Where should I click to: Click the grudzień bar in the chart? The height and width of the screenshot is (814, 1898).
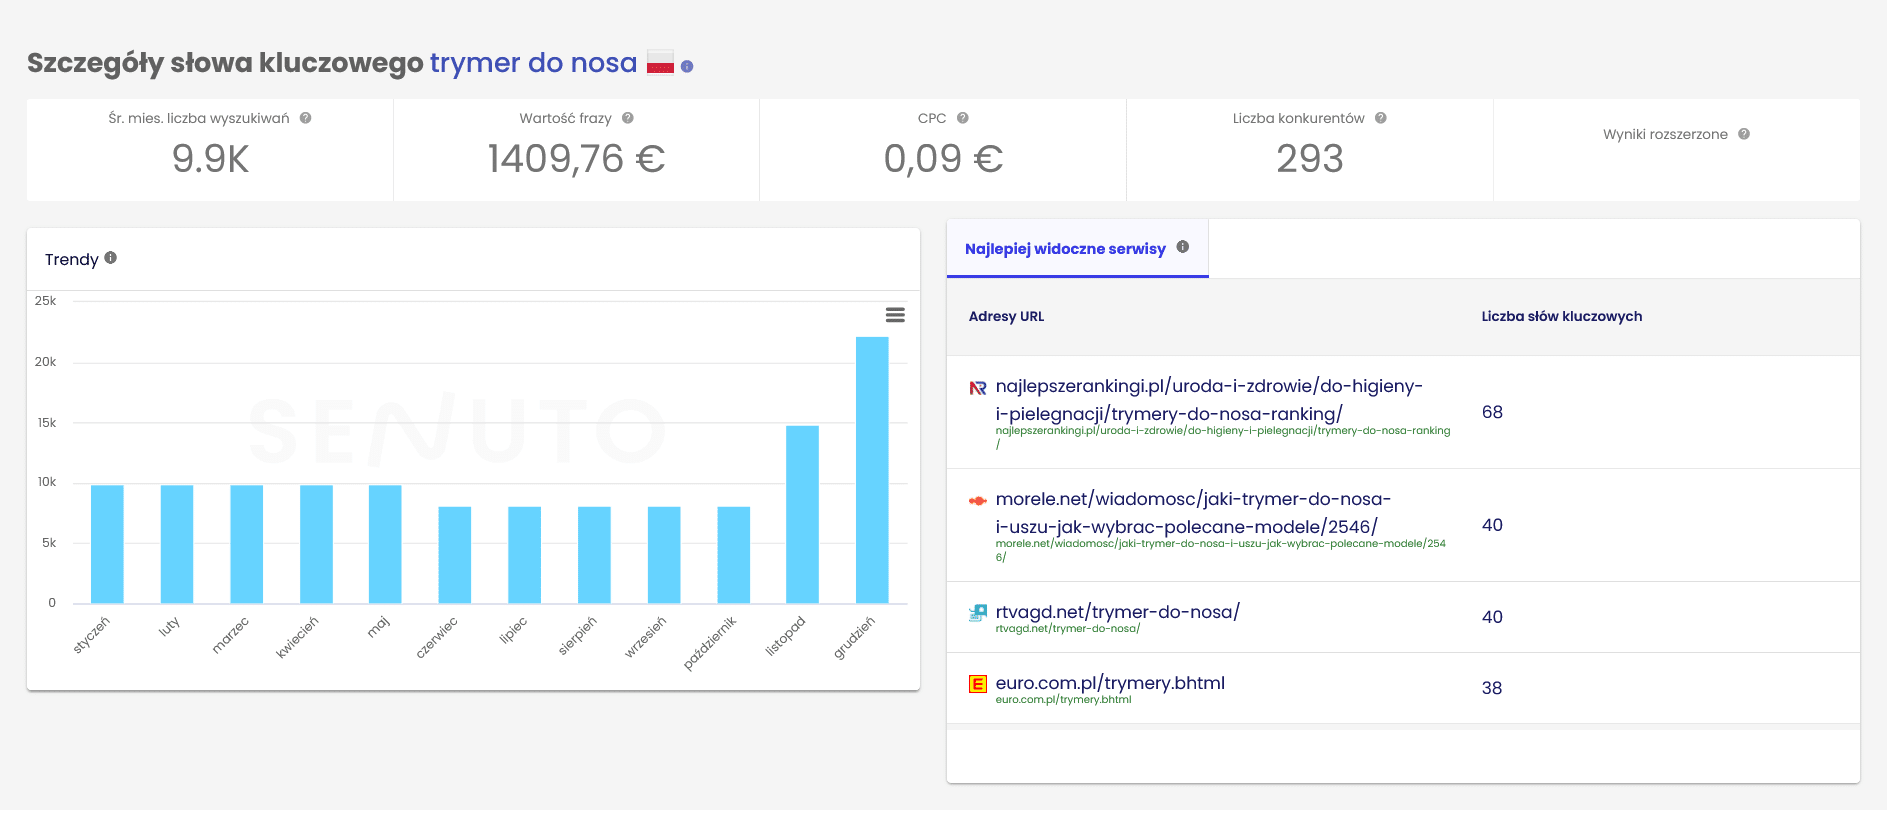click(x=872, y=470)
